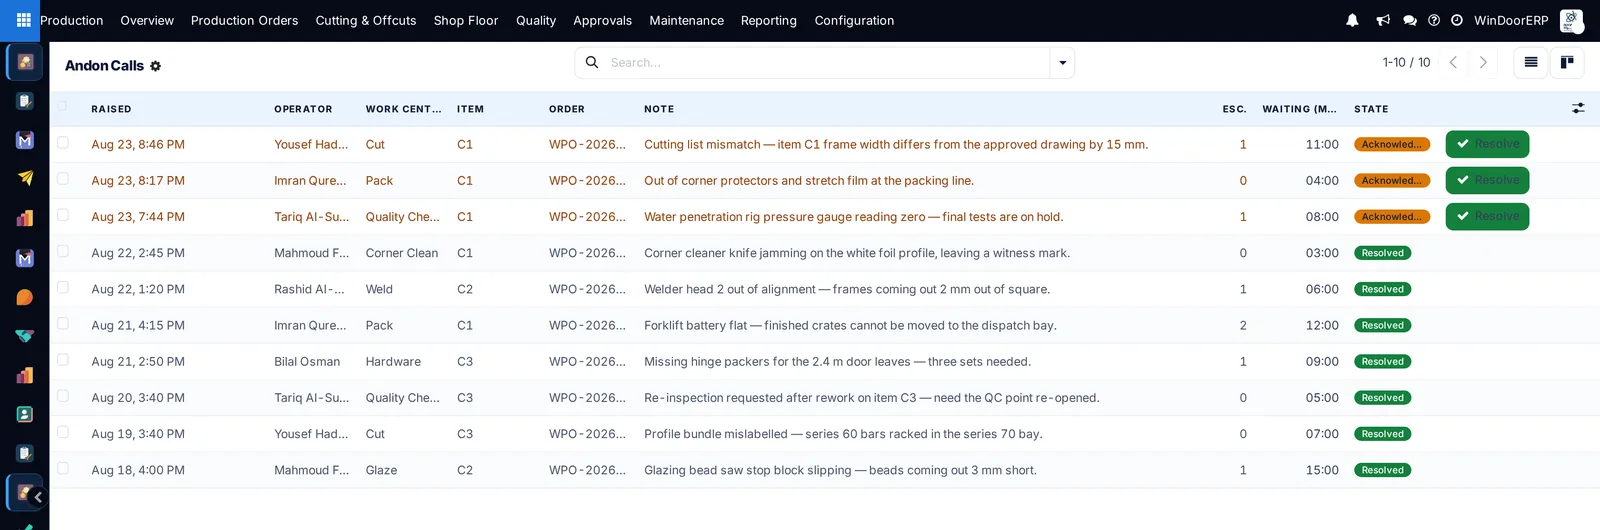Open the profile bundle mislabelled note

(843, 434)
